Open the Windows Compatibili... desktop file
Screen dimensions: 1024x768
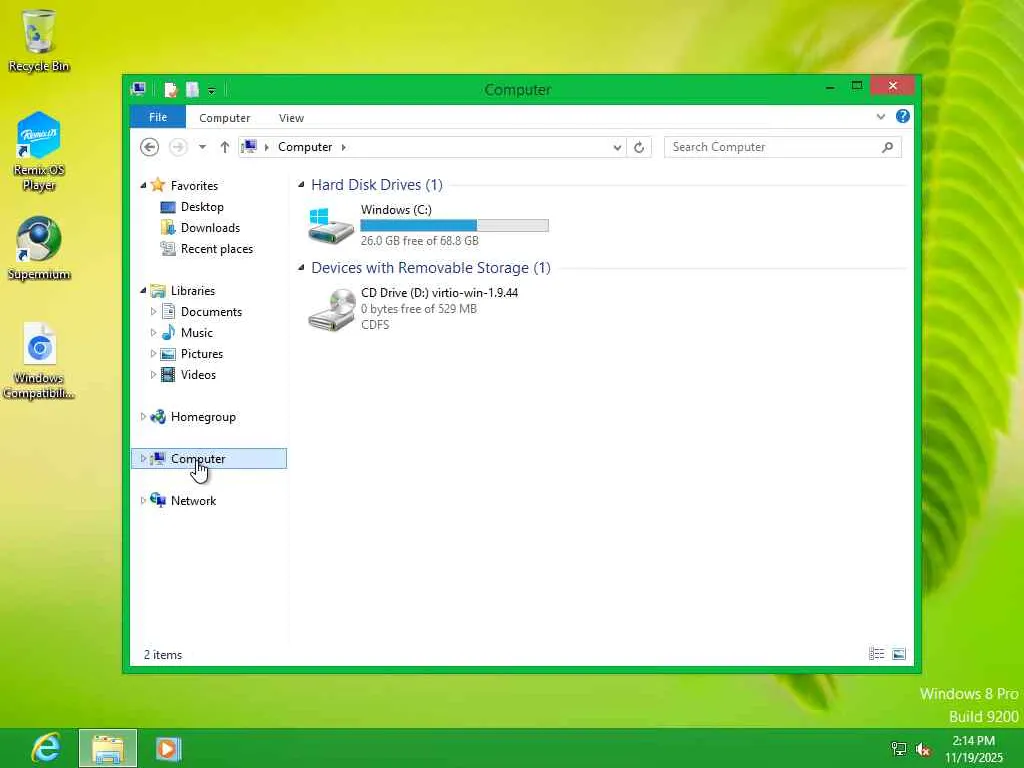tap(39, 360)
